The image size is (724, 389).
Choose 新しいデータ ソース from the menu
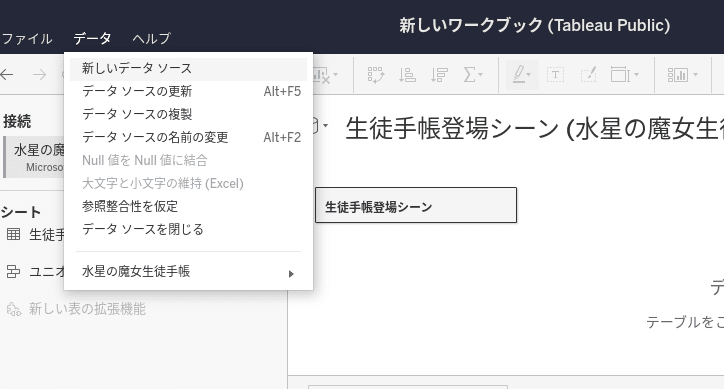188,69
